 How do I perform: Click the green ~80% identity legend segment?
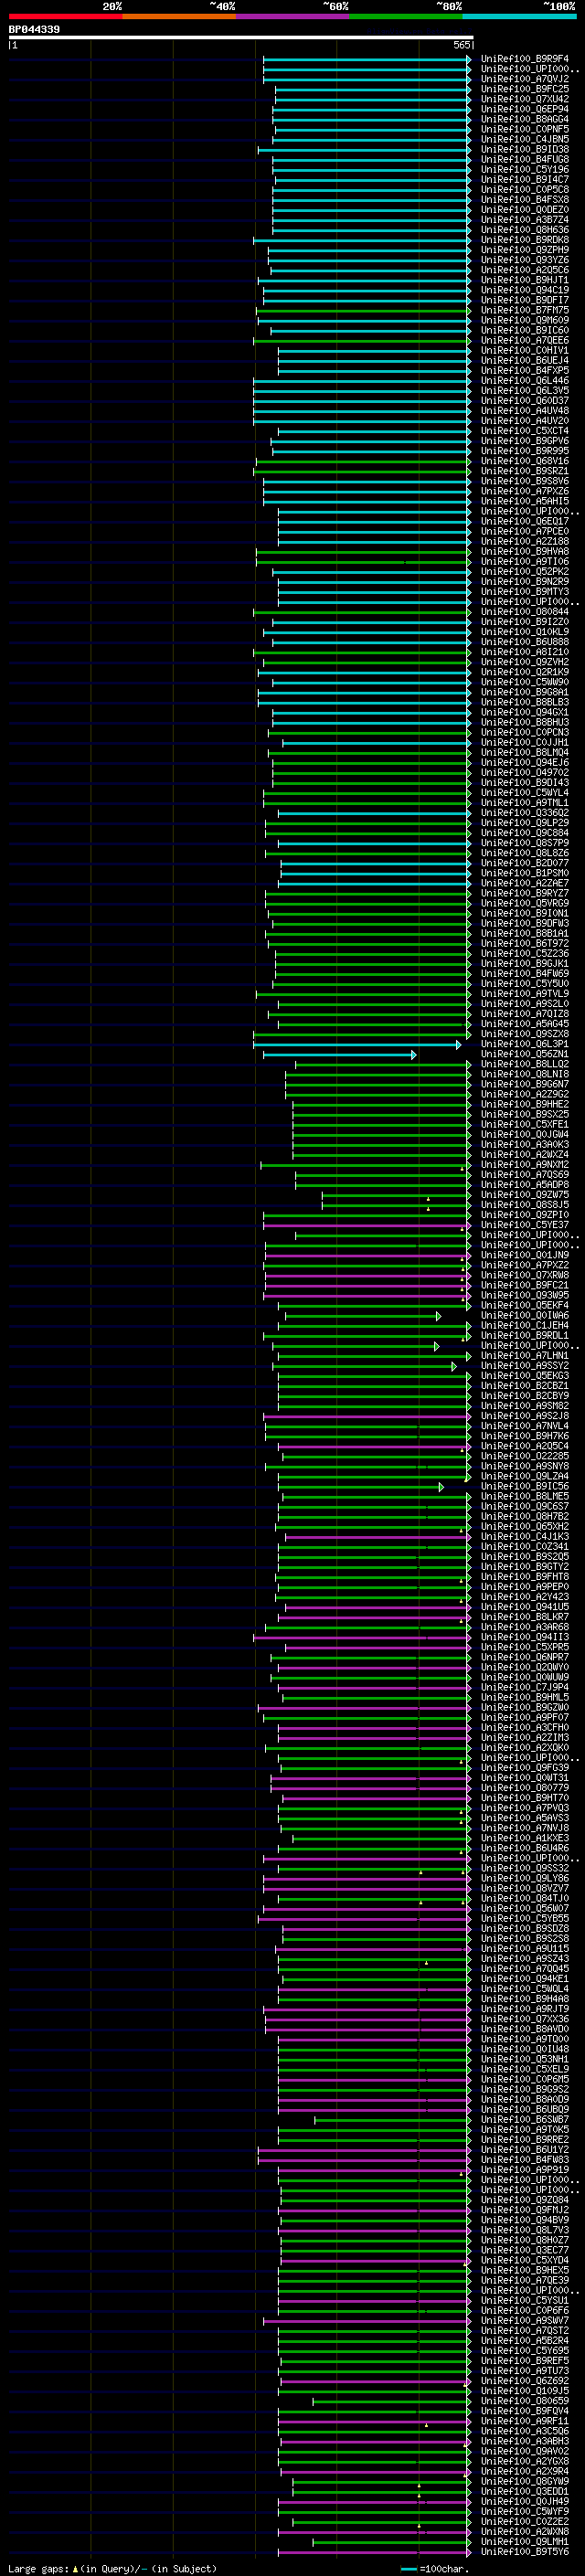pyautogui.click(x=406, y=16)
